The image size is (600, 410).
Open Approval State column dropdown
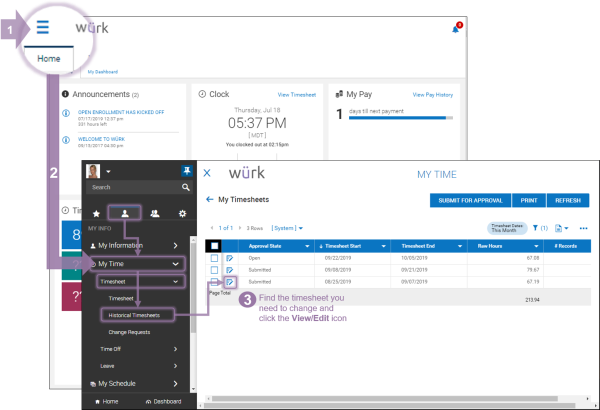pyautogui.click(x=307, y=246)
